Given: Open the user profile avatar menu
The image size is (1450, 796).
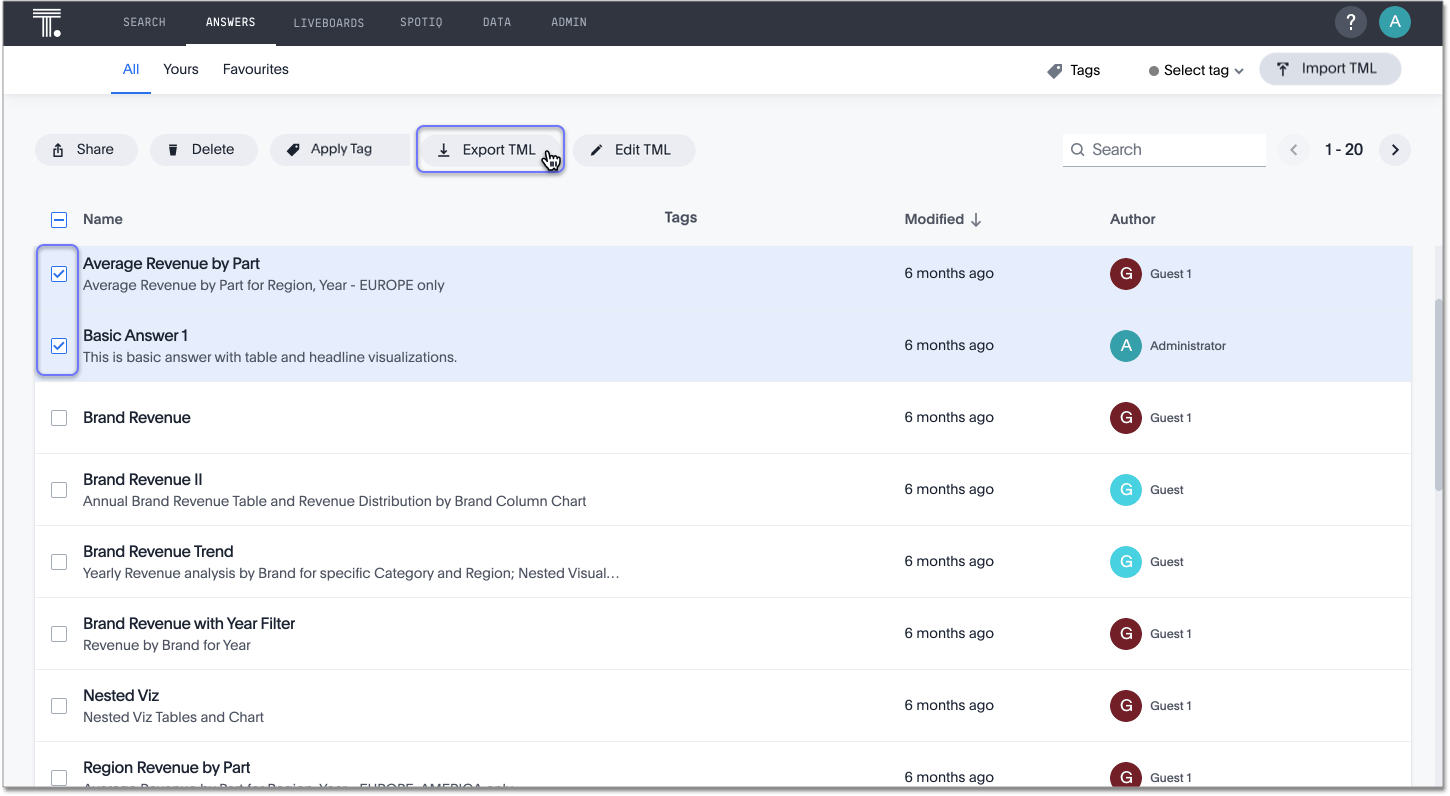Looking at the screenshot, I should click(x=1394, y=22).
